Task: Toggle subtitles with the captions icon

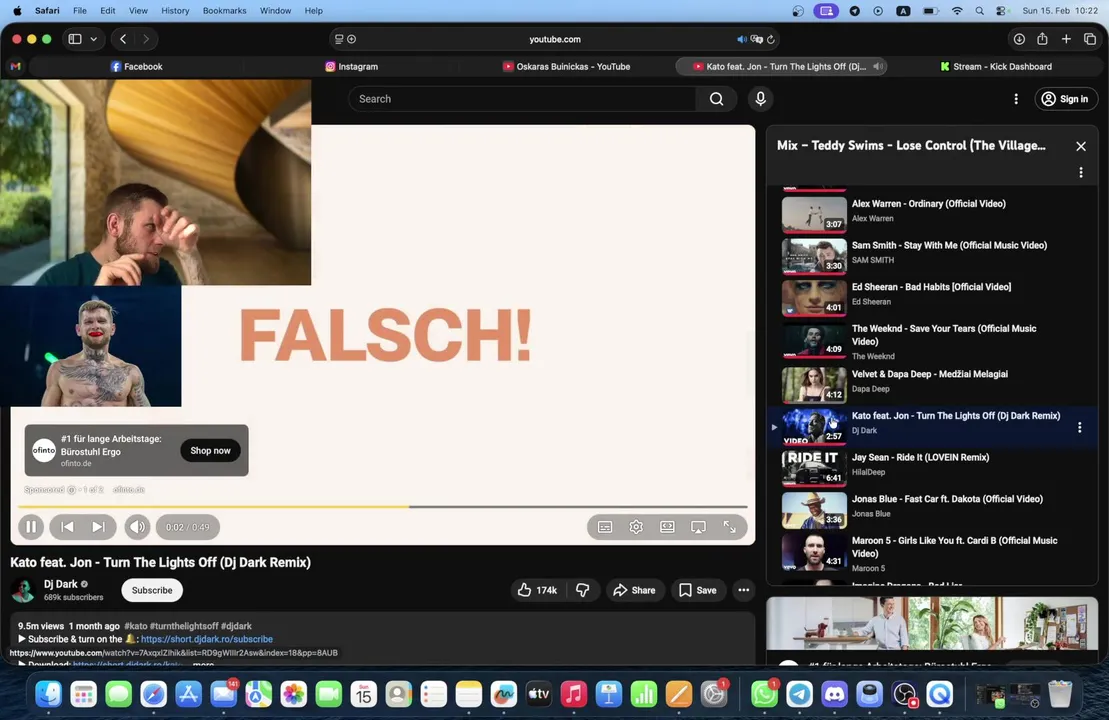Action: 605,527
